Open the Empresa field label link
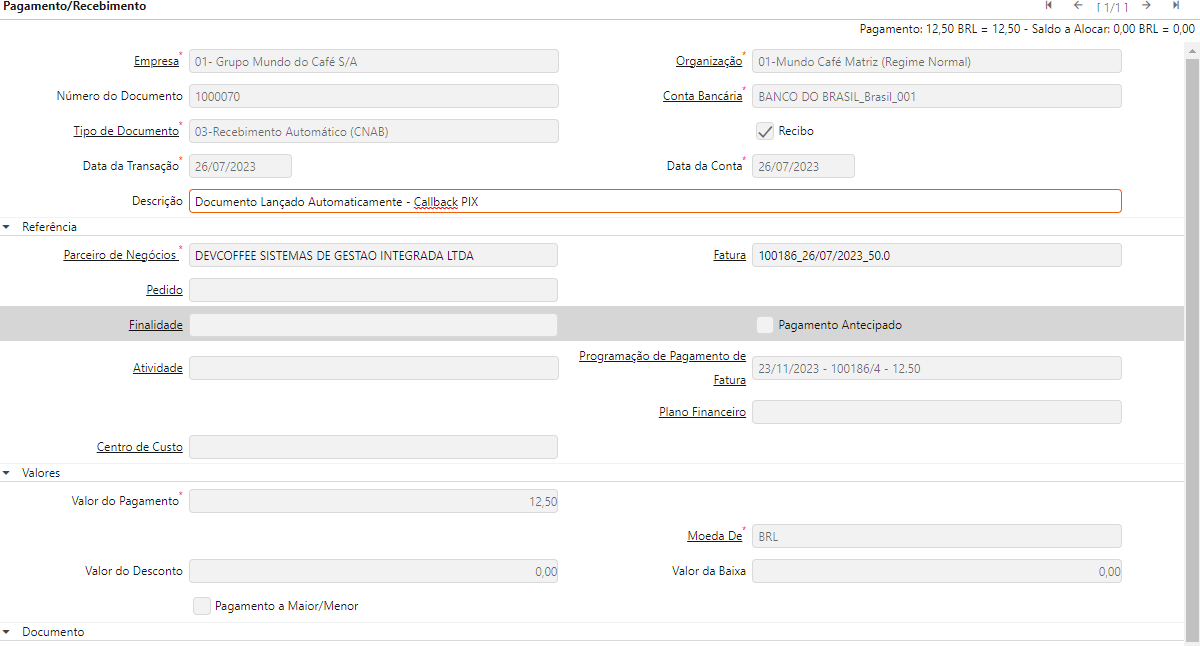The width and height of the screenshot is (1200, 646). [x=156, y=61]
